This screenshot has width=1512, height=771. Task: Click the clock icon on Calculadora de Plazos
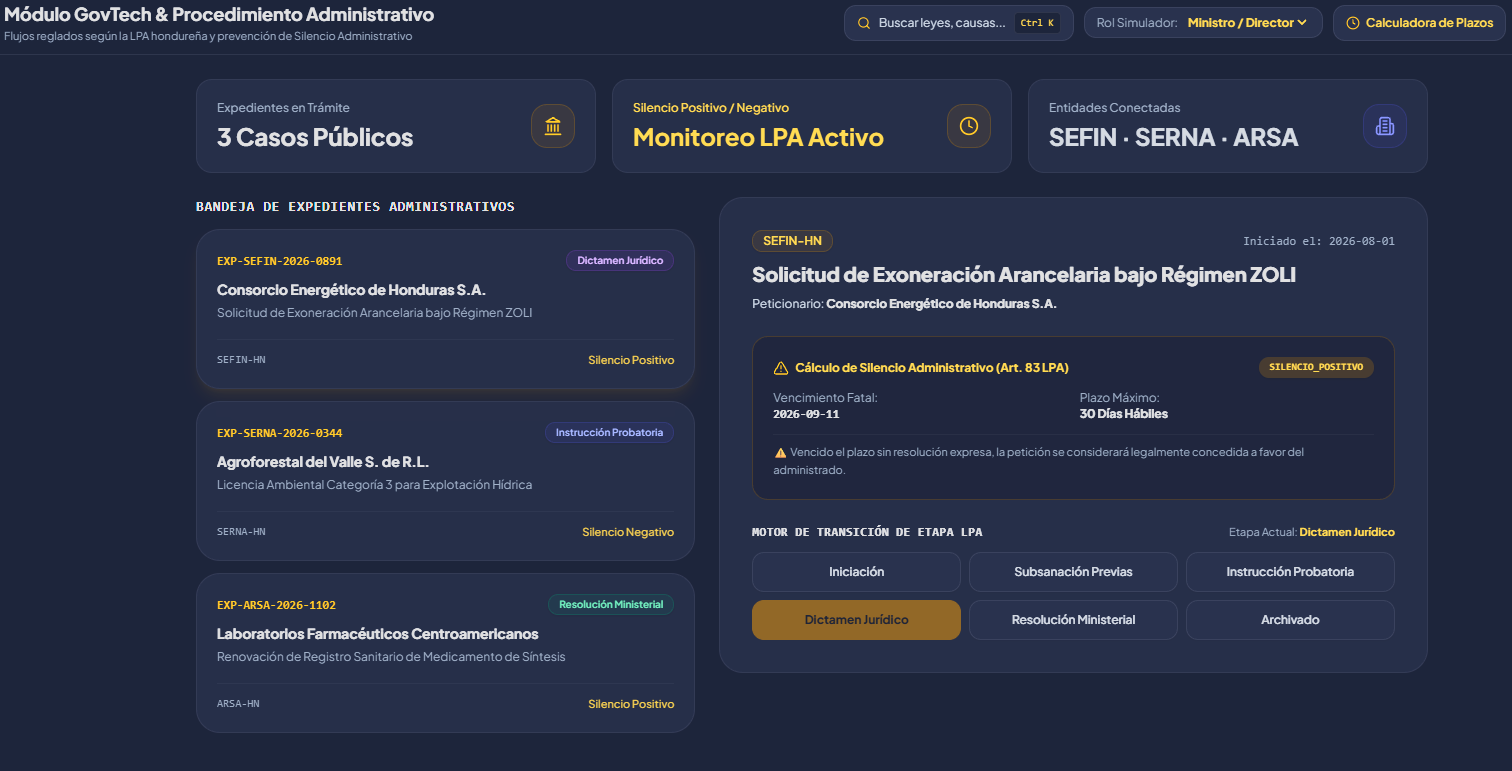(x=1353, y=23)
